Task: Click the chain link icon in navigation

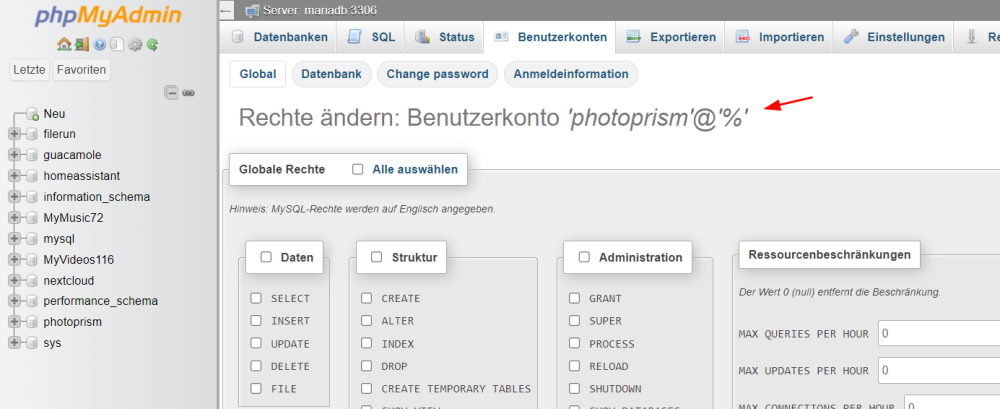Action: tap(188, 93)
